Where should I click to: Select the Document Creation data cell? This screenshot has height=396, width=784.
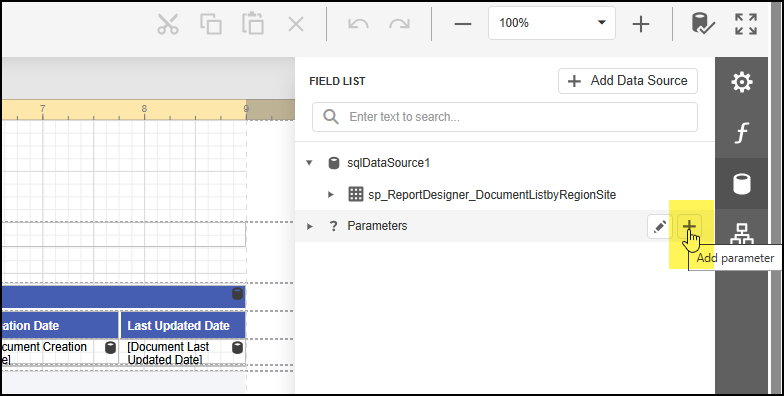[x=60, y=352]
